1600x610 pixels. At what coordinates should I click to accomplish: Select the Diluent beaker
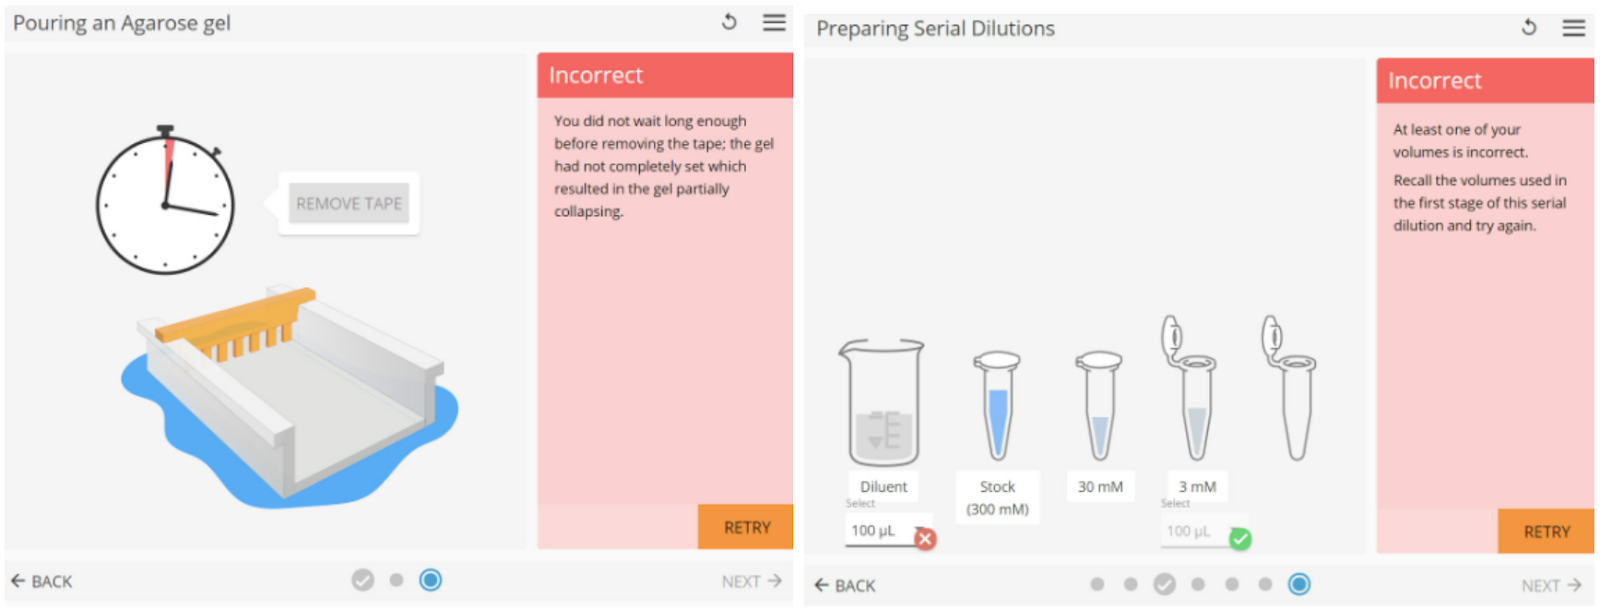[882, 402]
